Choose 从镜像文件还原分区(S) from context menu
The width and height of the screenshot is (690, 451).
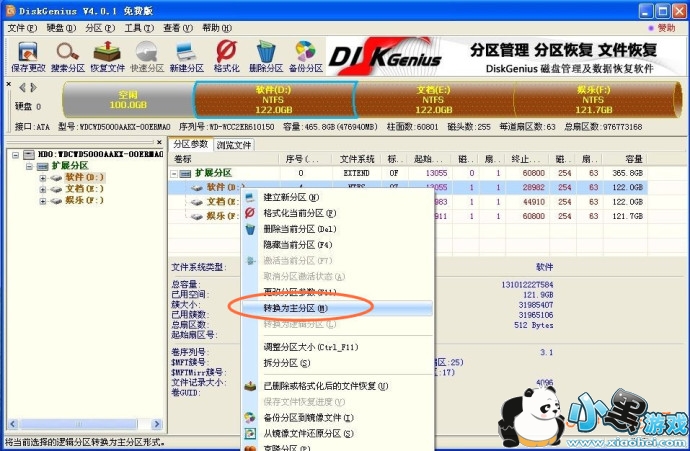tap(338, 433)
